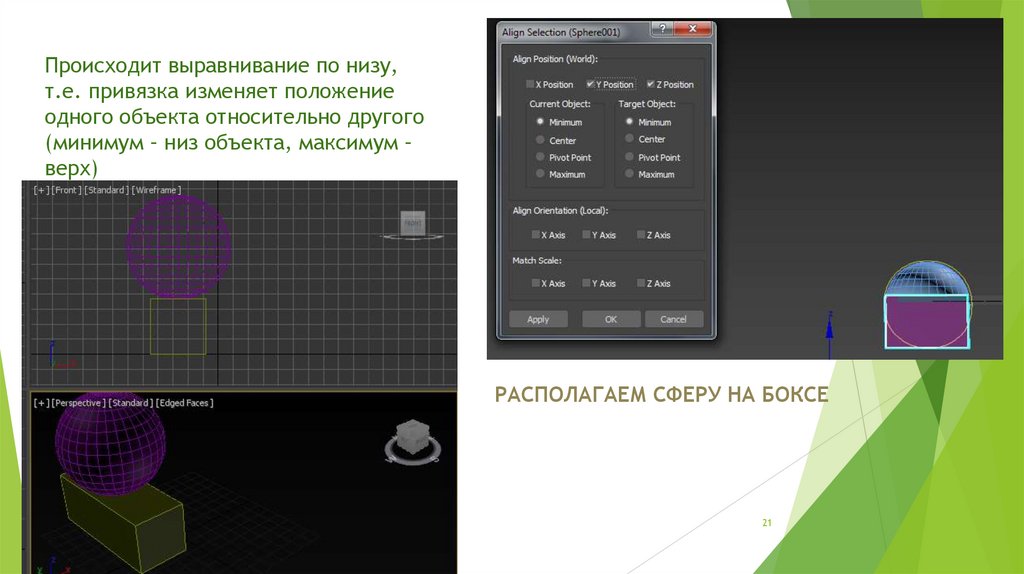Confirm alignment with OK button
The height and width of the screenshot is (574, 1024).
click(x=611, y=319)
